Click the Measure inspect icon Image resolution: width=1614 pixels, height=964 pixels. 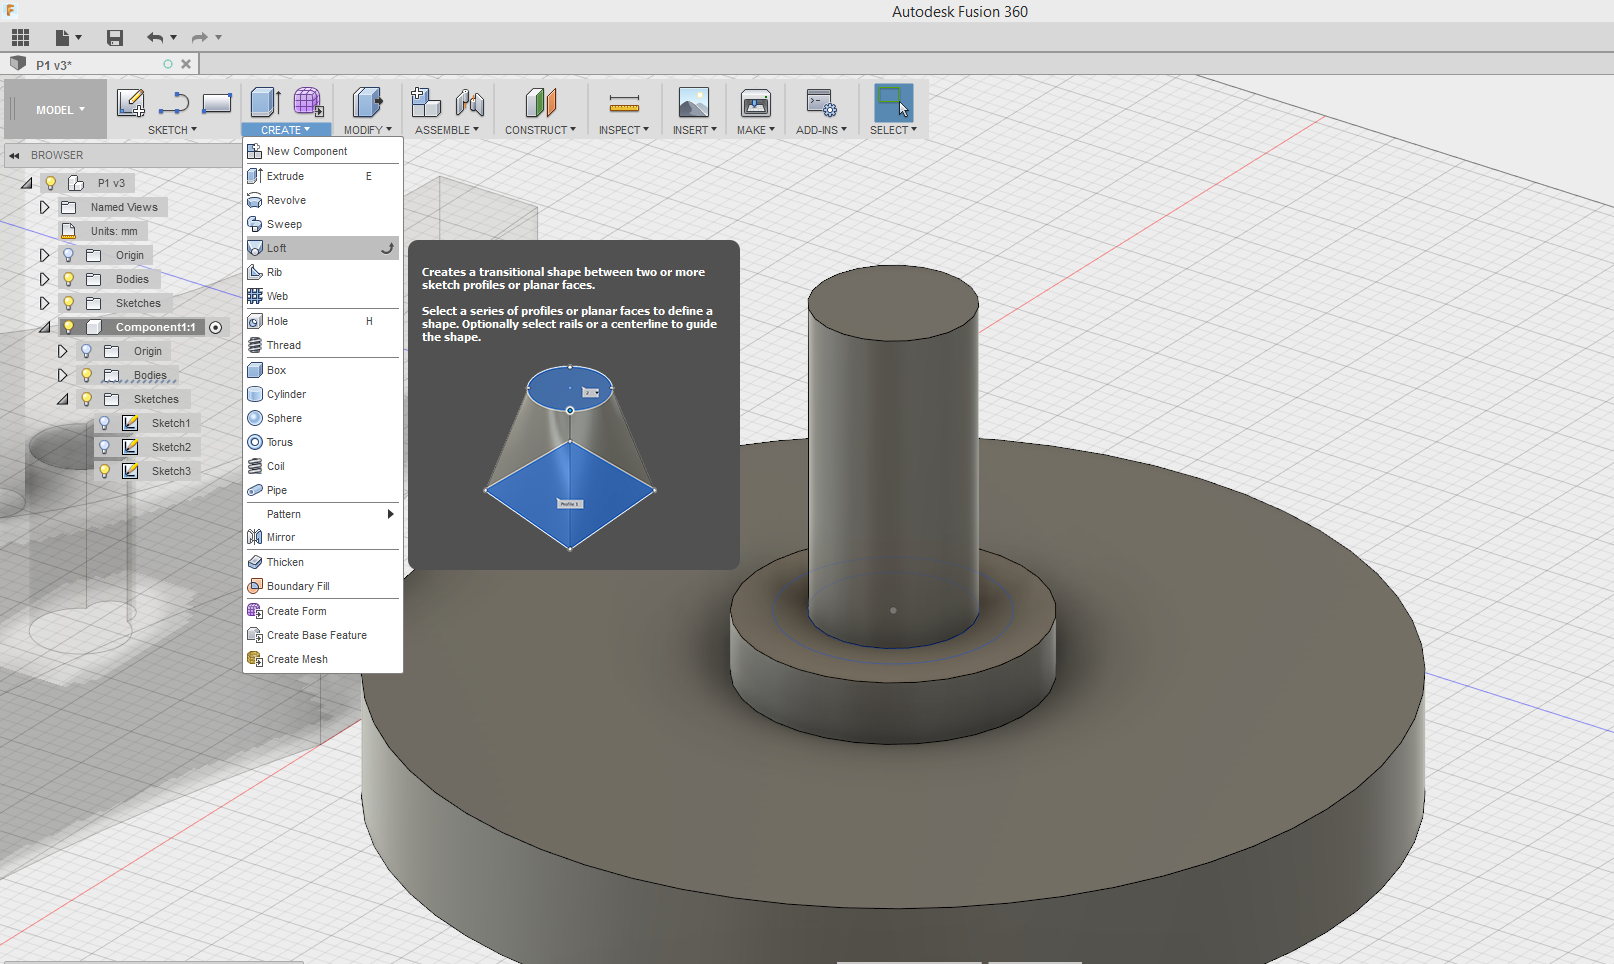(x=624, y=103)
